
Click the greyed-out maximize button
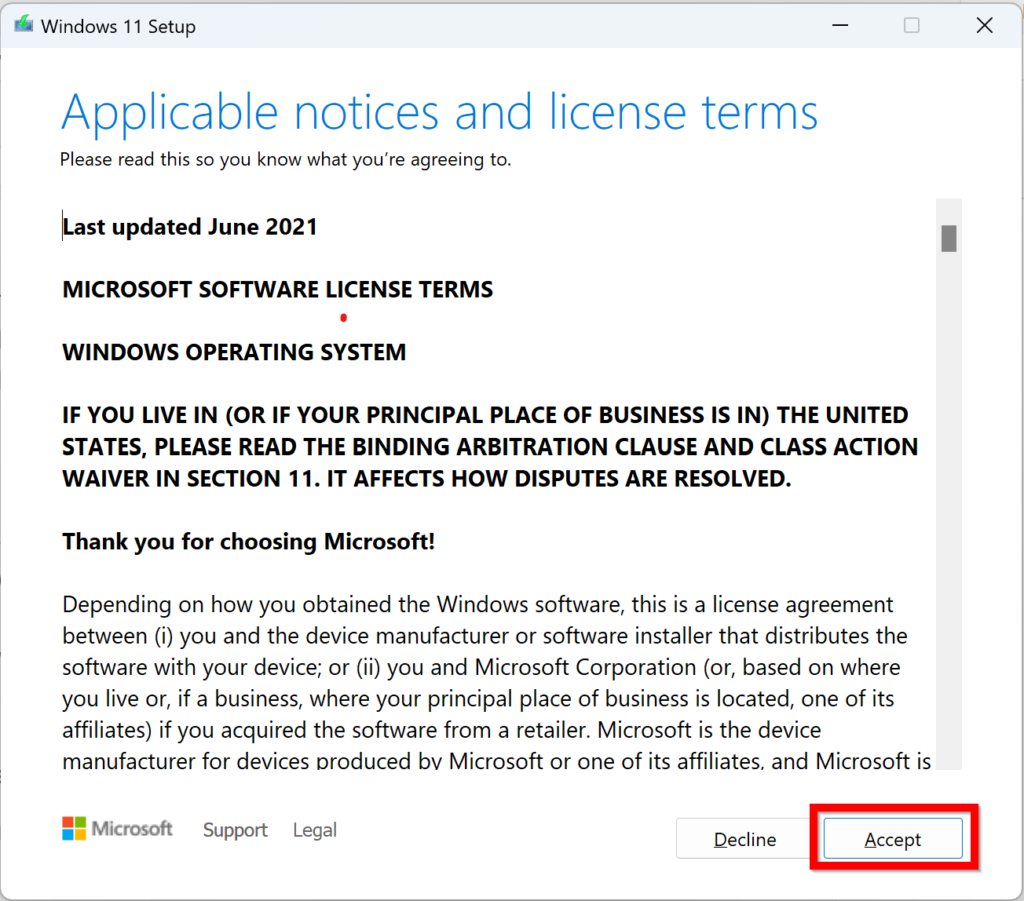pos(911,26)
